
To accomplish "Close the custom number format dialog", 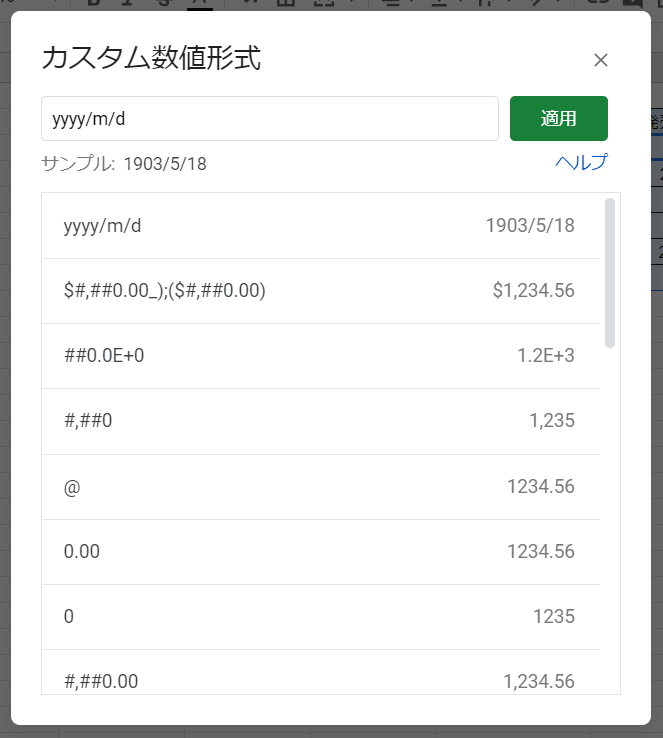I will [601, 60].
